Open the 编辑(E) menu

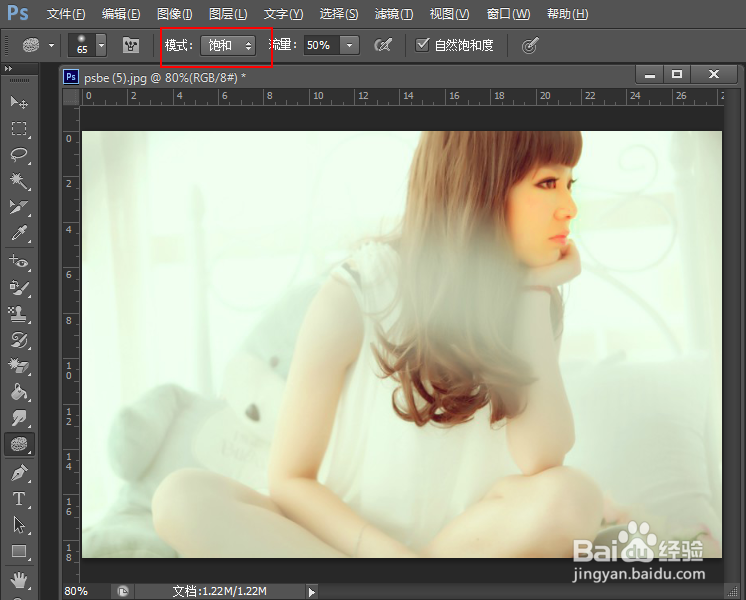point(121,14)
